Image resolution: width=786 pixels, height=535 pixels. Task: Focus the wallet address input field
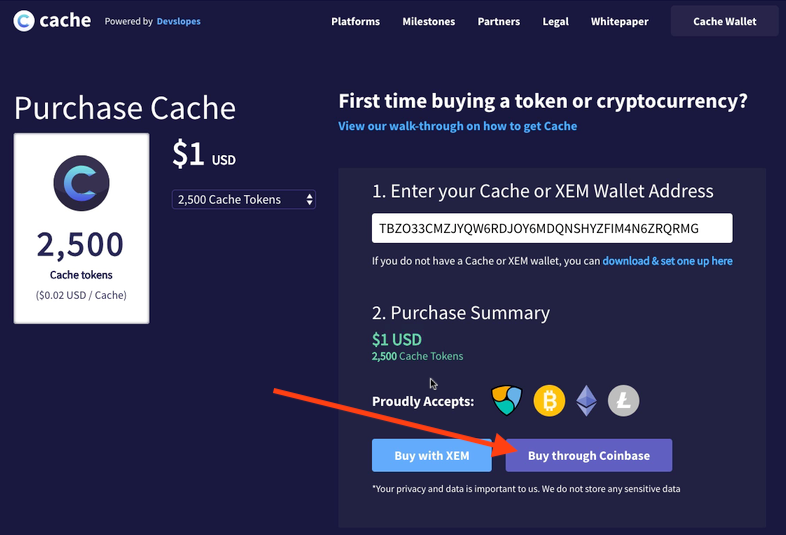tap(551, 228)
